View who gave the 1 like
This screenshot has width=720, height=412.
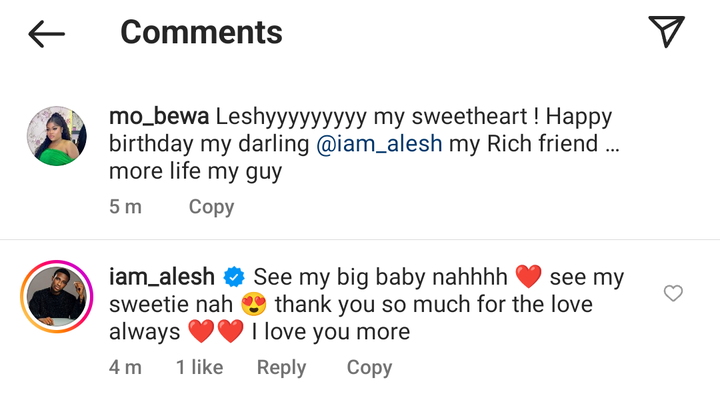(199, 367)
